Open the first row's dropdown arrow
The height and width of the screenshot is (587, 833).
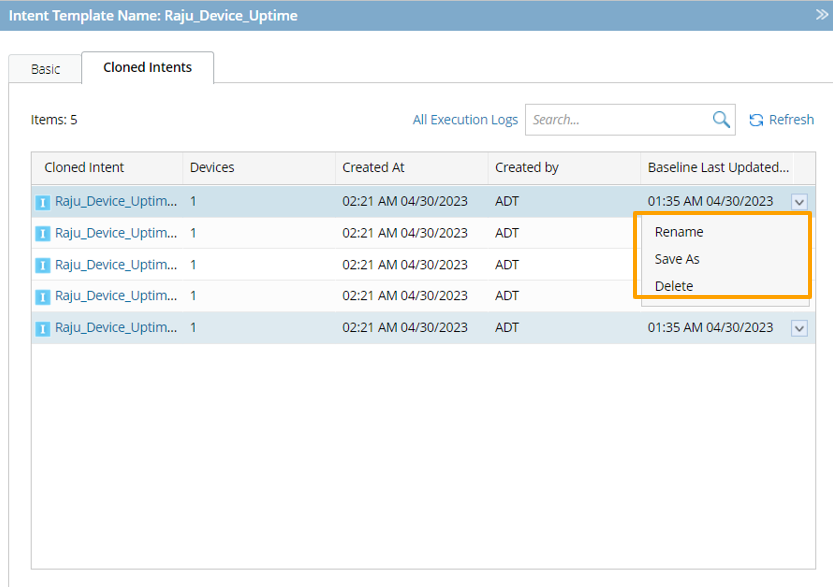tap(799, 202)
